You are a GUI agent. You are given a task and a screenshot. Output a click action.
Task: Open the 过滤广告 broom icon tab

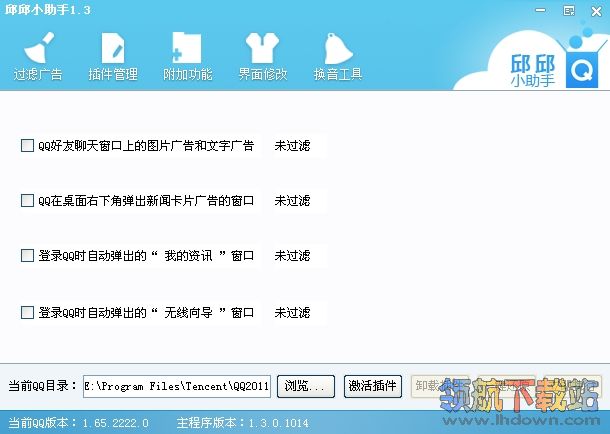[x=38, y=57]
